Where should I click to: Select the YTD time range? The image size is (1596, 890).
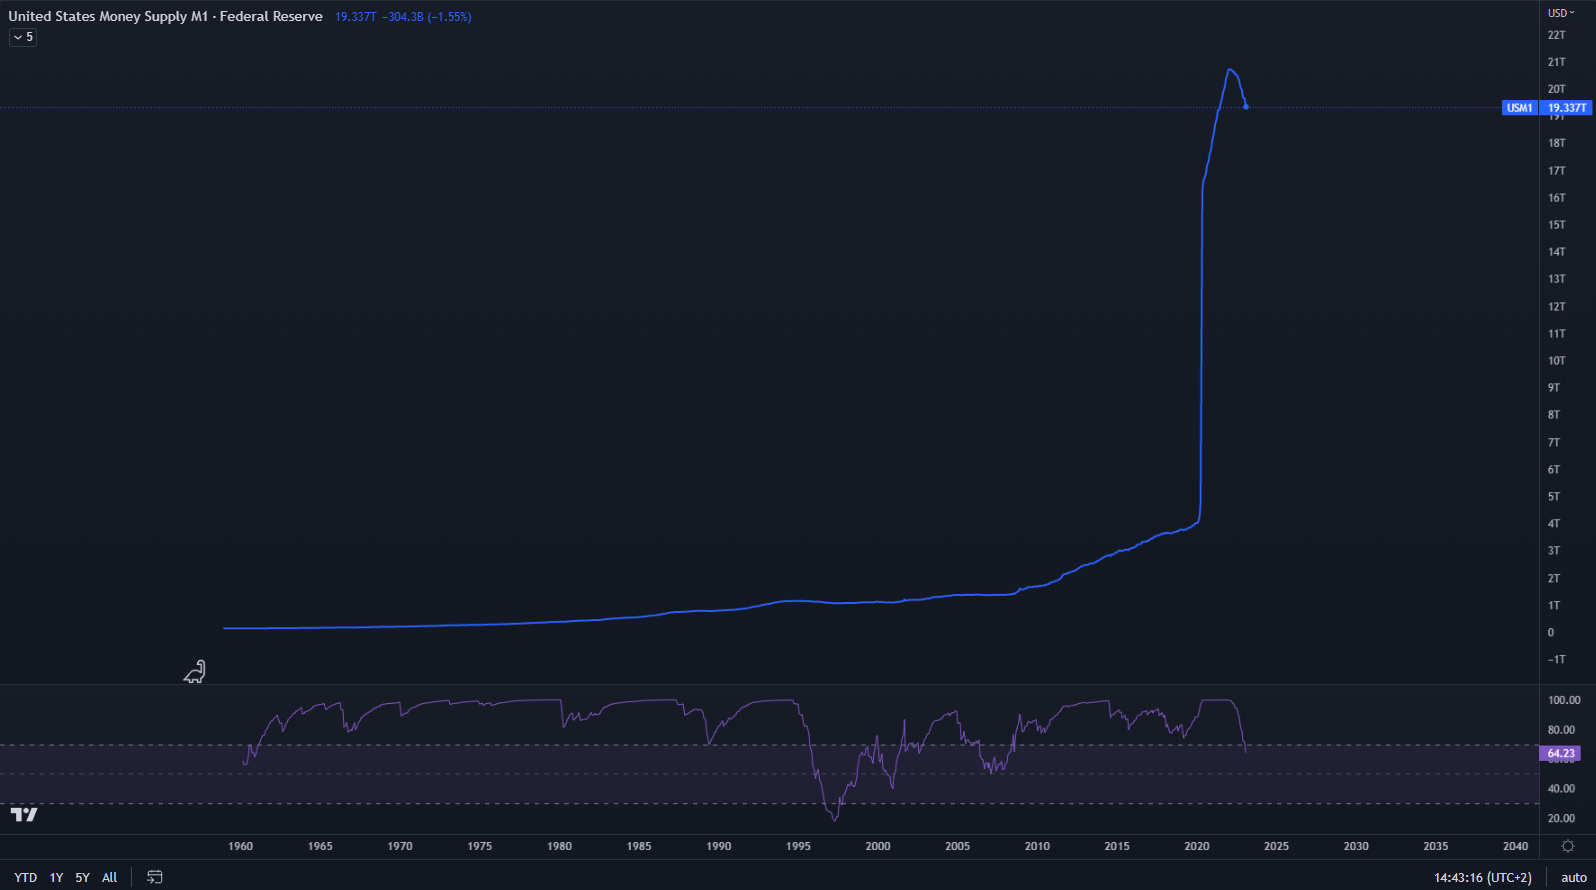click(x=26, y=877)
